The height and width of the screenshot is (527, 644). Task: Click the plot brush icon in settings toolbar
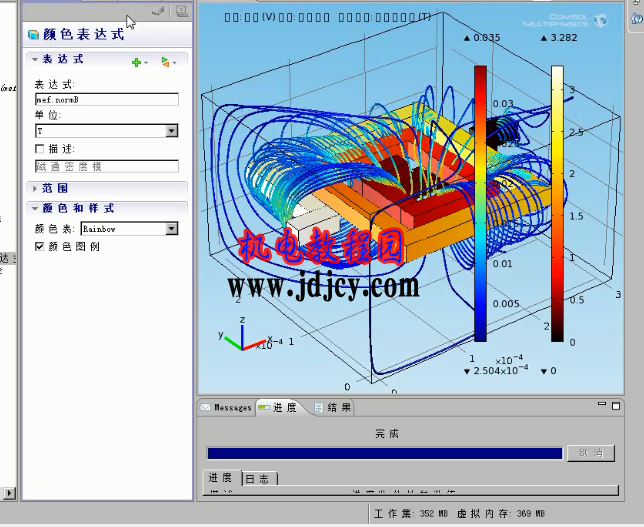point(159,12)
